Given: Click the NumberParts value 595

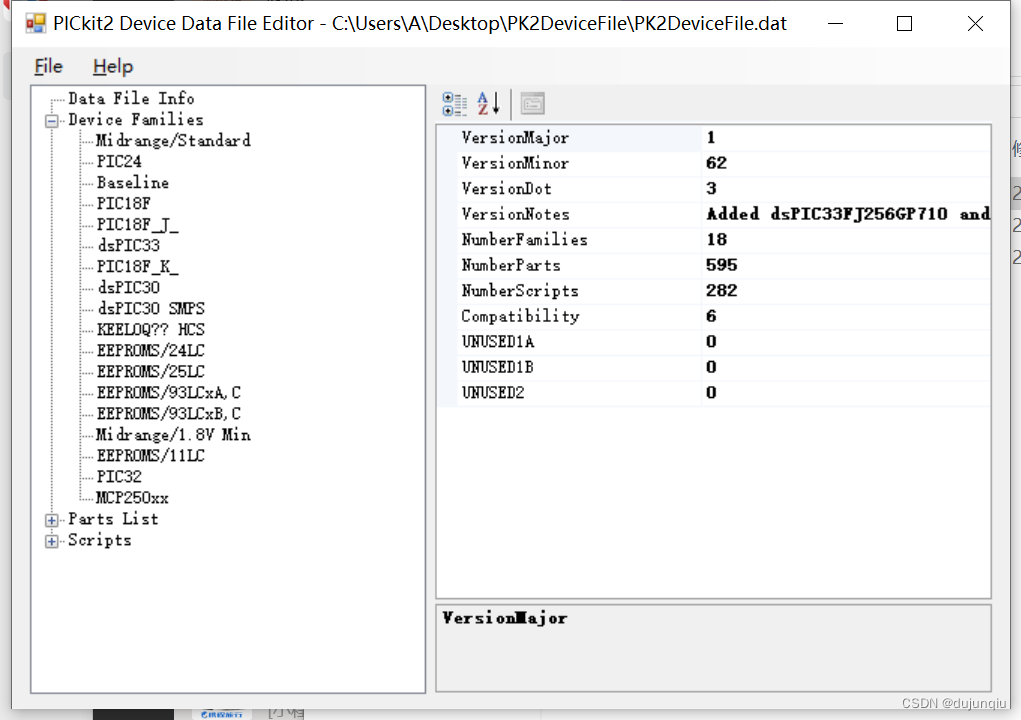Looking at the screenshot, I should [721, 266].
